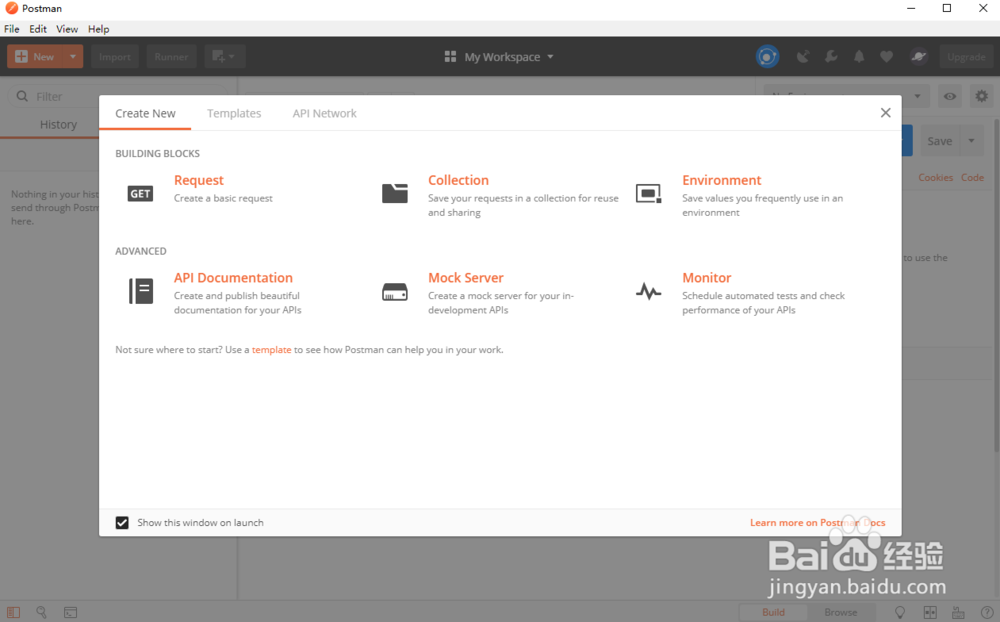Open the Help menu
The image size is (1000, 622).
point(99,29)
